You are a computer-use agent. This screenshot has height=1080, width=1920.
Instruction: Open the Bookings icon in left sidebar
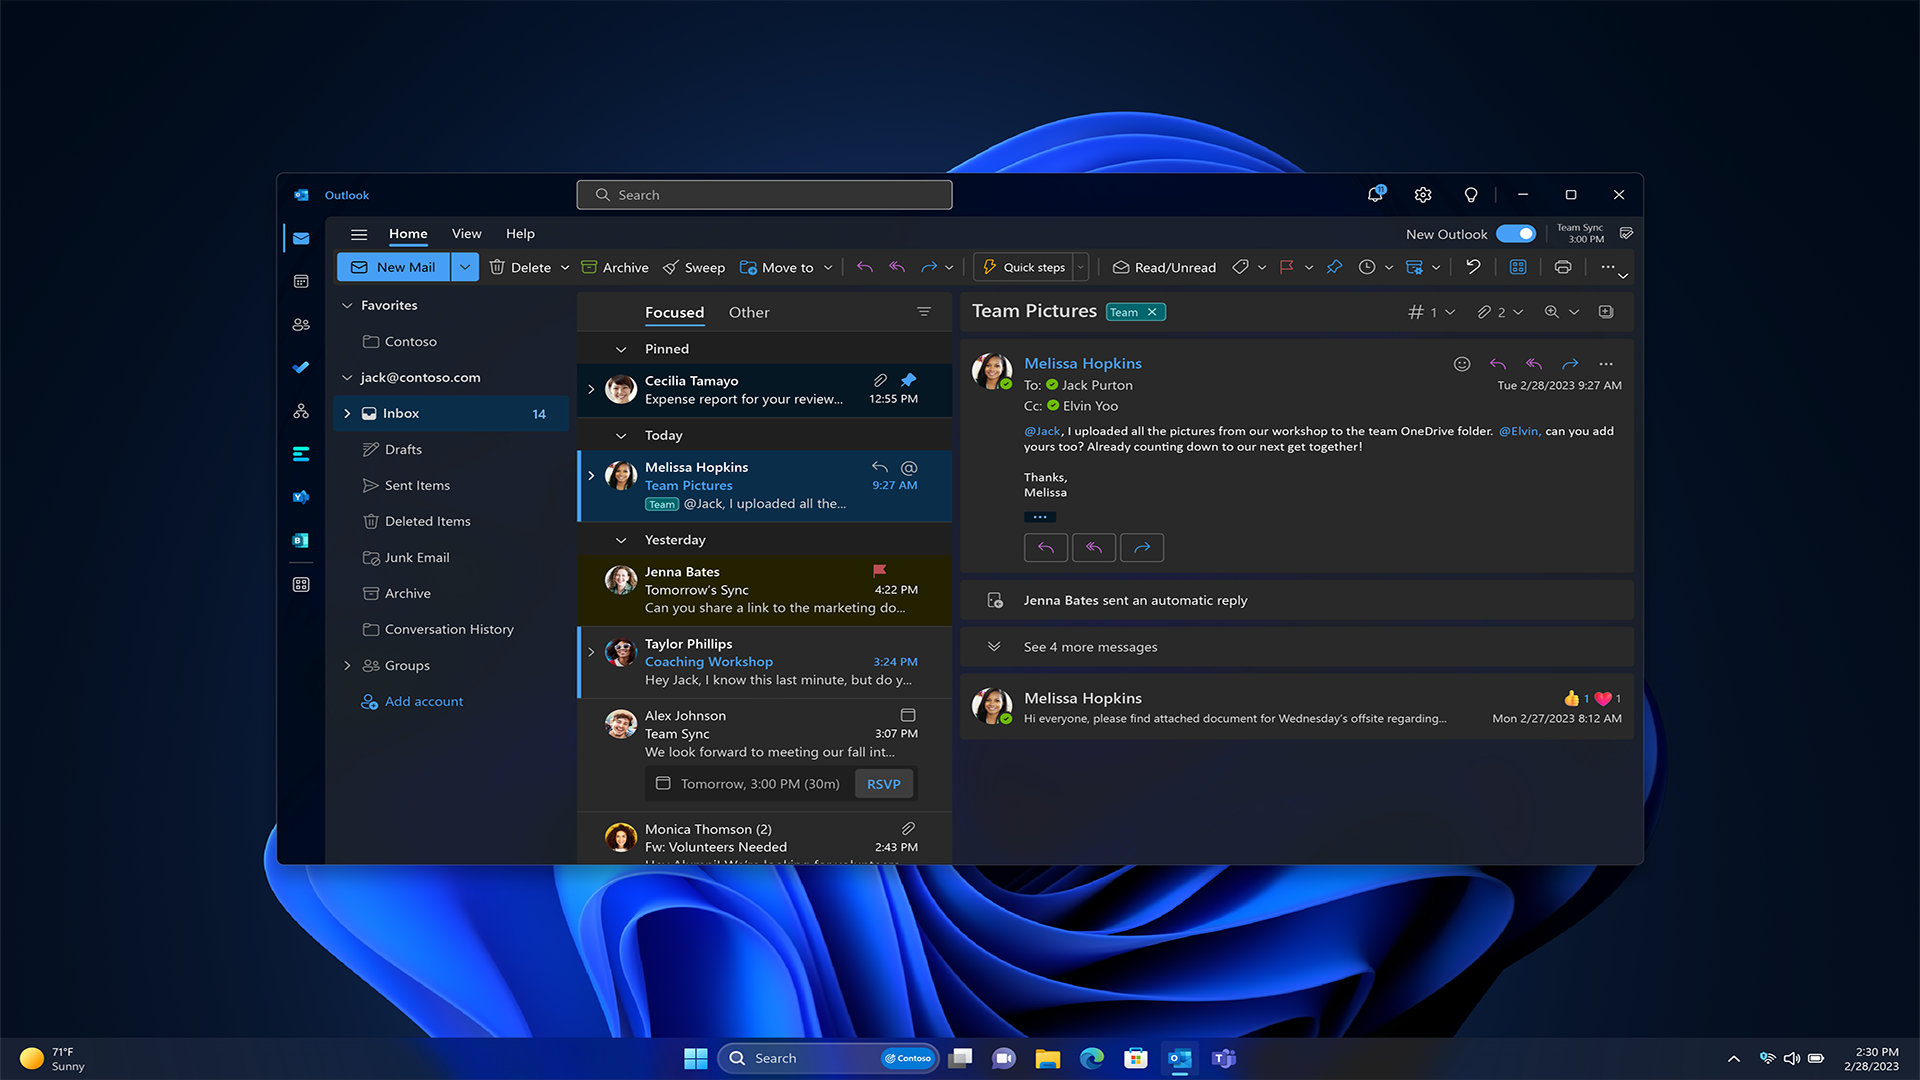click(301, 540)
